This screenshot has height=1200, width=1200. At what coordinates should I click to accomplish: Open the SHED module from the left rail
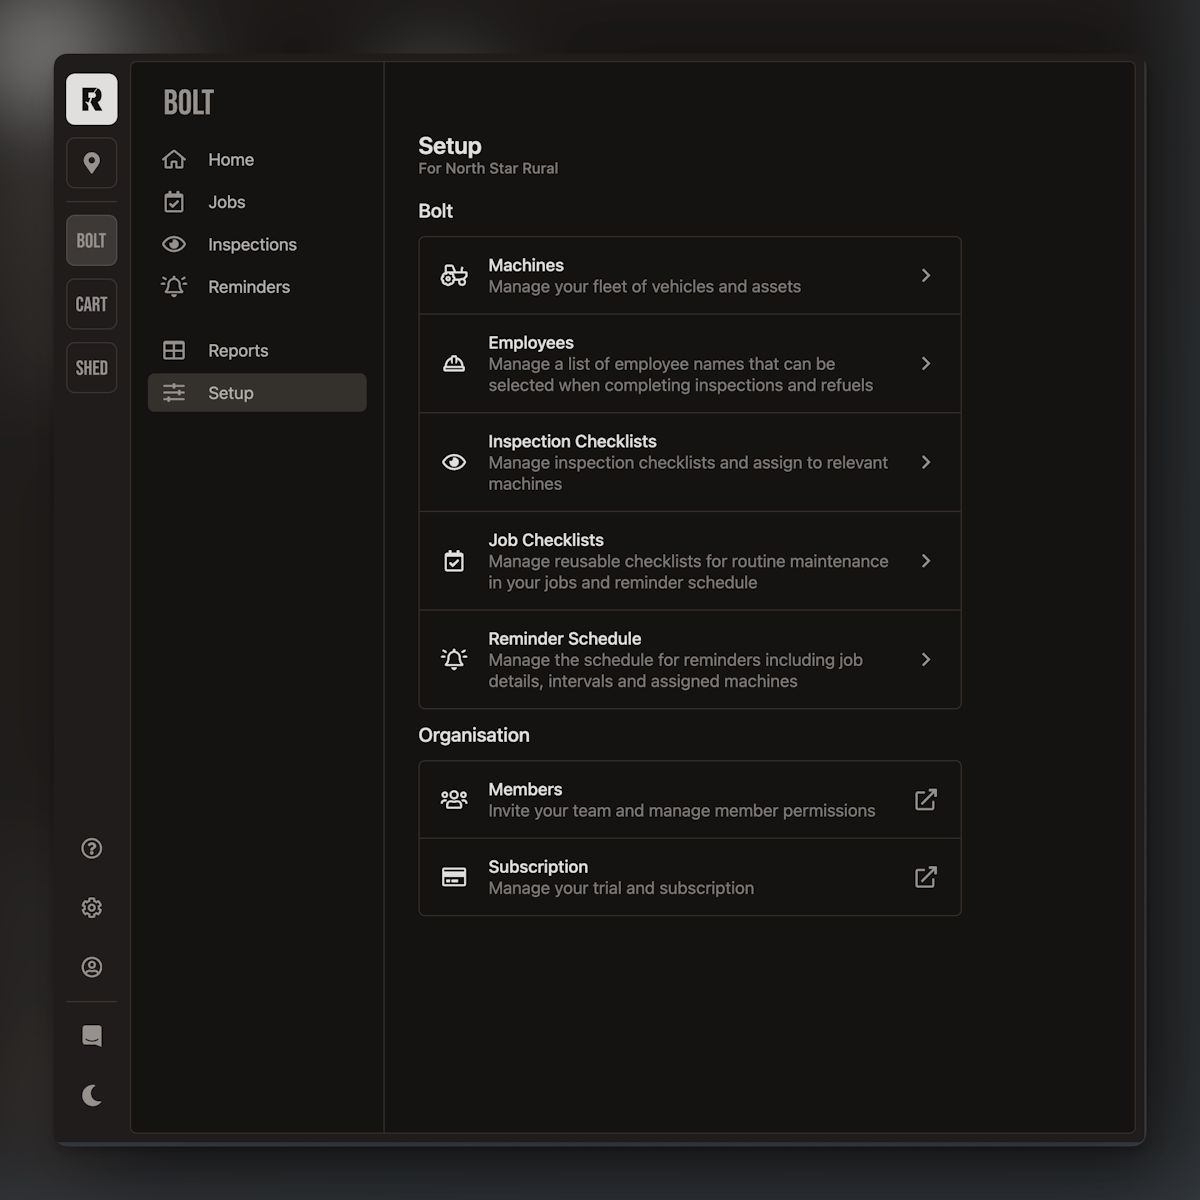tap(91, 367)
